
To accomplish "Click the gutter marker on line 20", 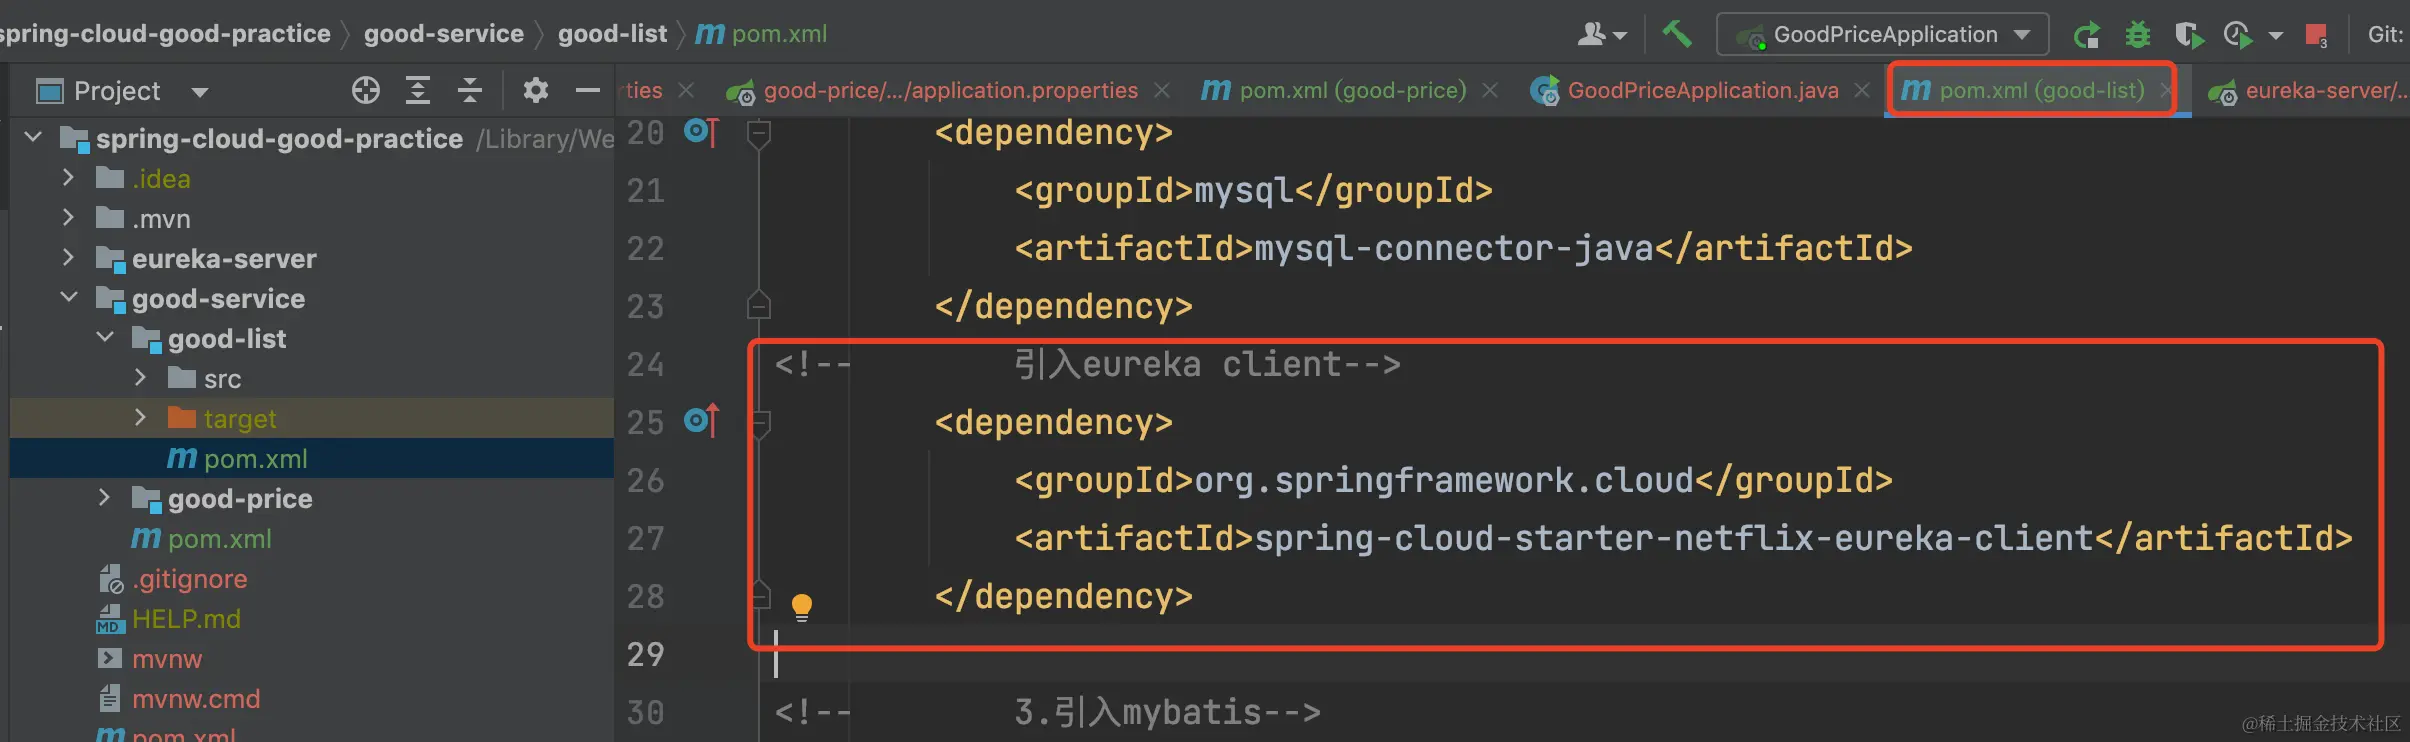I will [x=701, y=132].
